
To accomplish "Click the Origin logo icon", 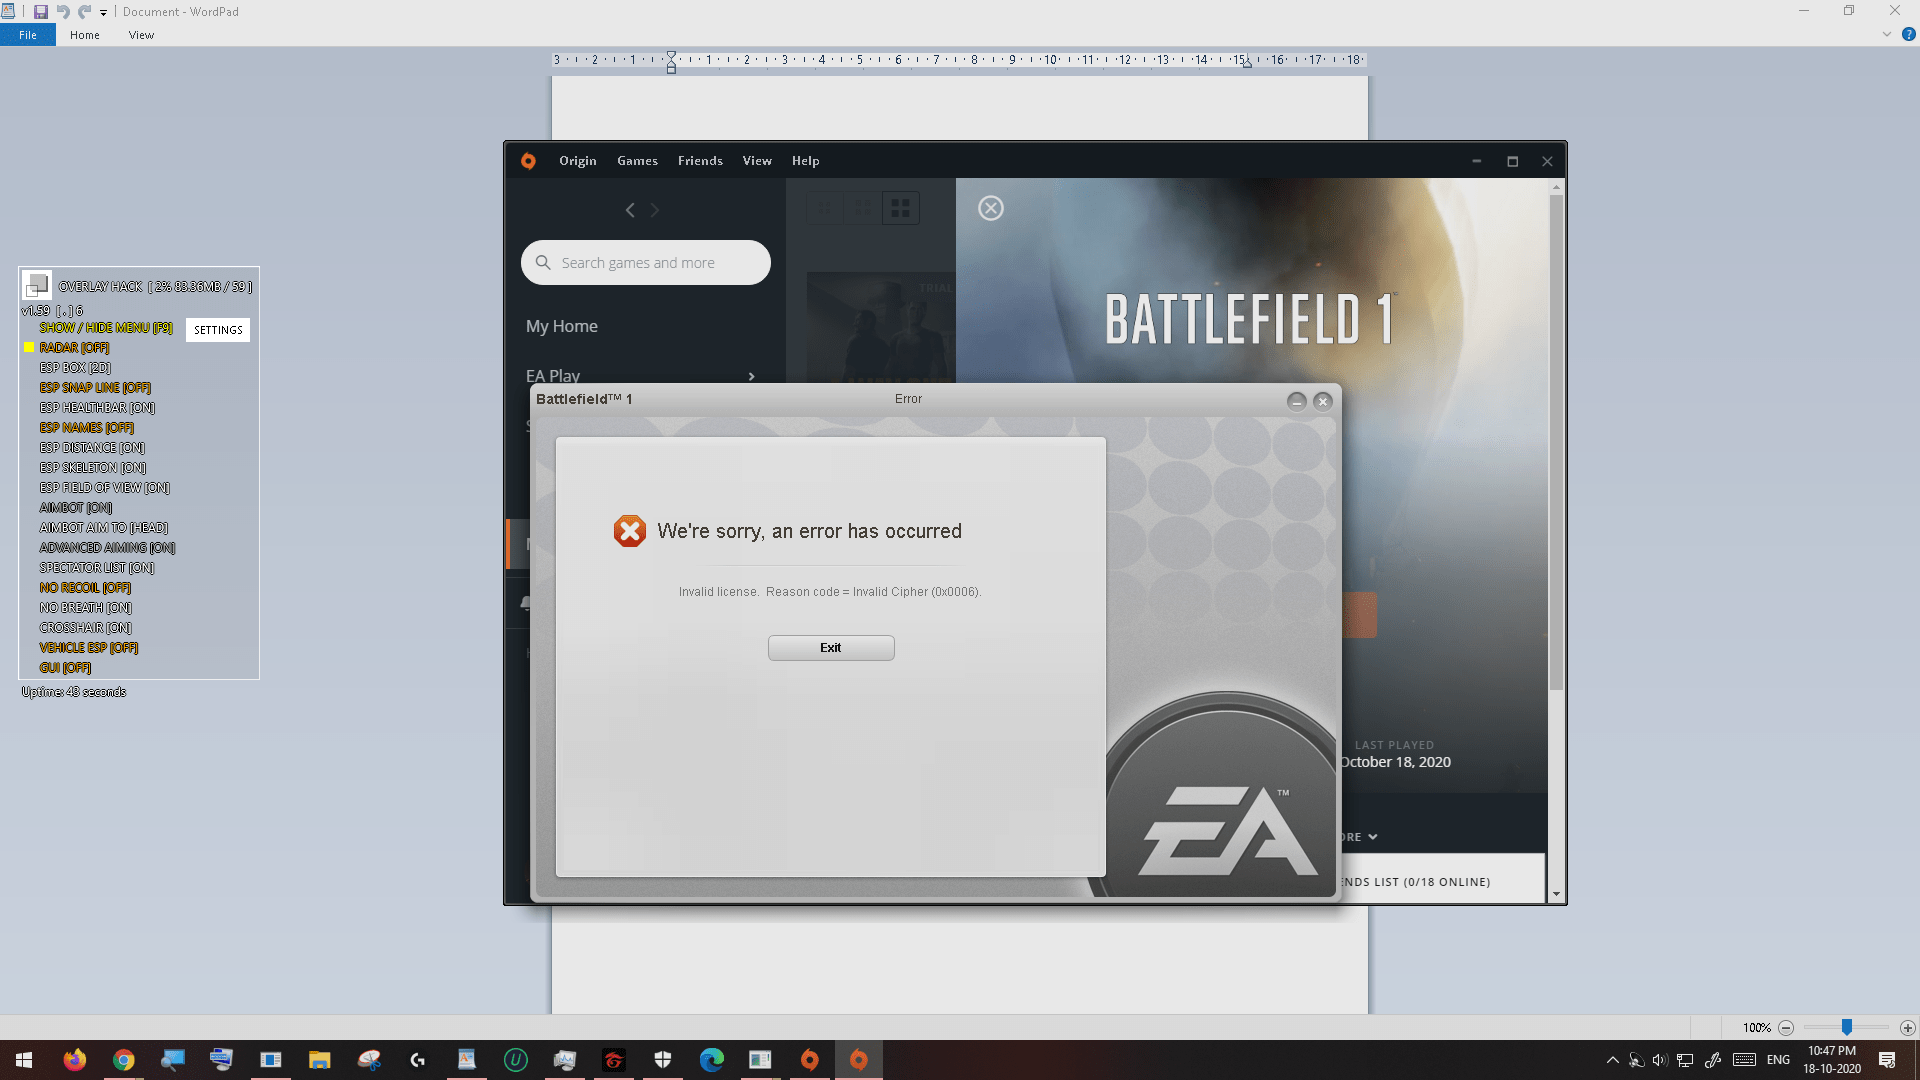I will (x=528, y=161).
